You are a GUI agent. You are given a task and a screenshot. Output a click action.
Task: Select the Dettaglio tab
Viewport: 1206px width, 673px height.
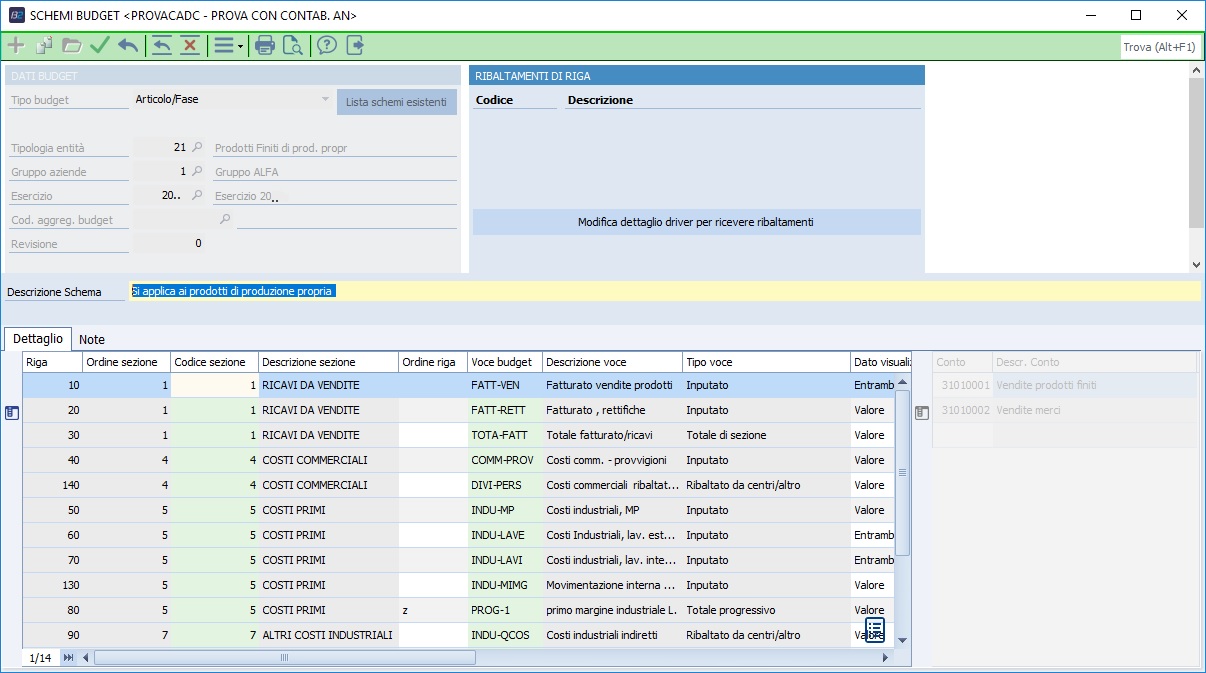38,339
